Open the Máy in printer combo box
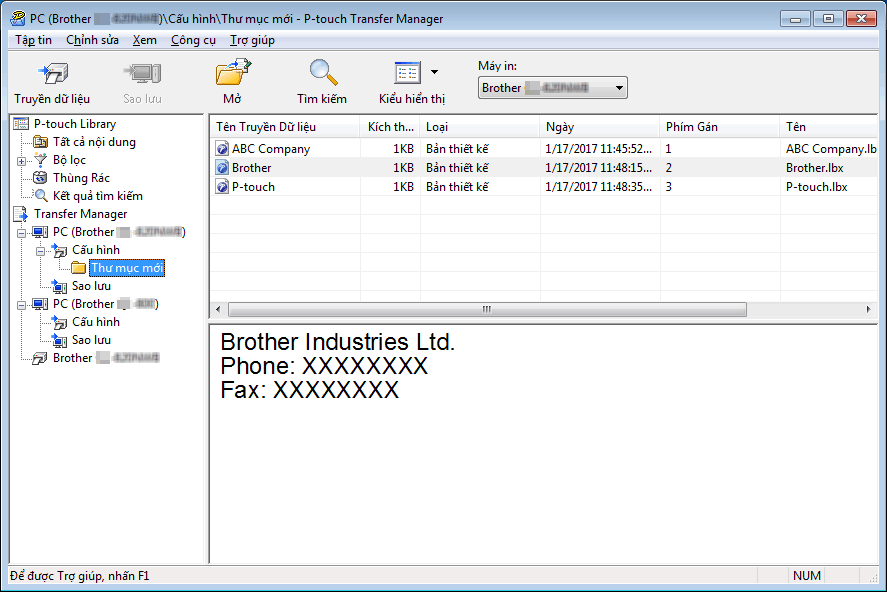 click(552, 88)
